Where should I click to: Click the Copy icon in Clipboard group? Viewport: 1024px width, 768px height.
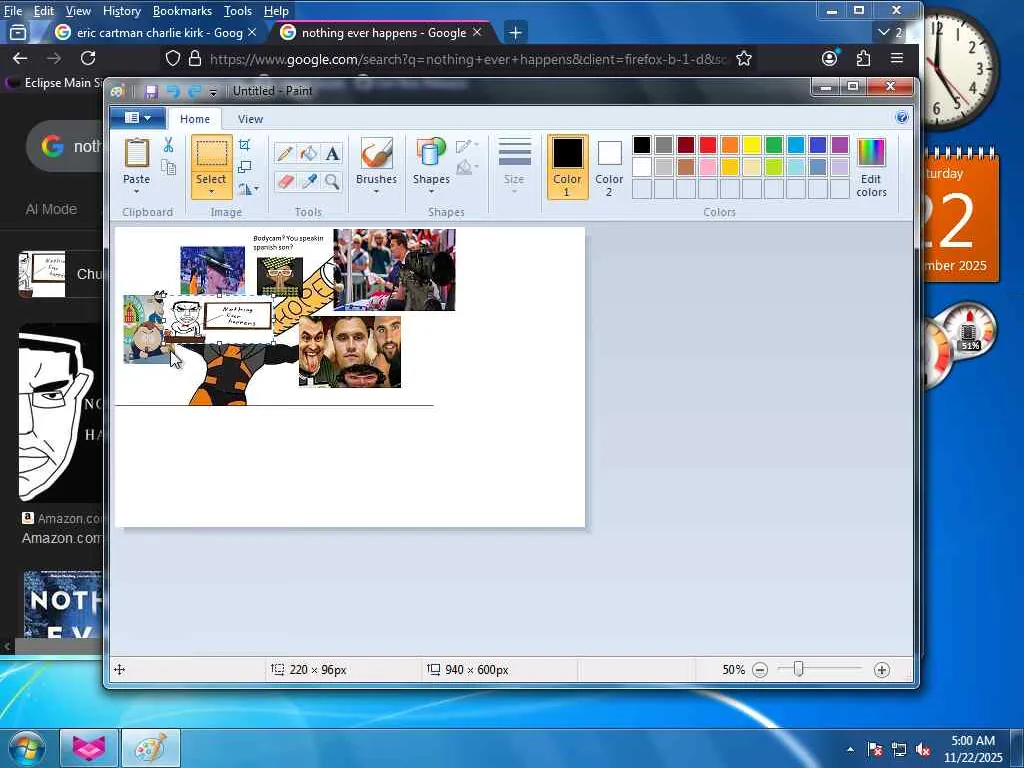coord(168,167)
